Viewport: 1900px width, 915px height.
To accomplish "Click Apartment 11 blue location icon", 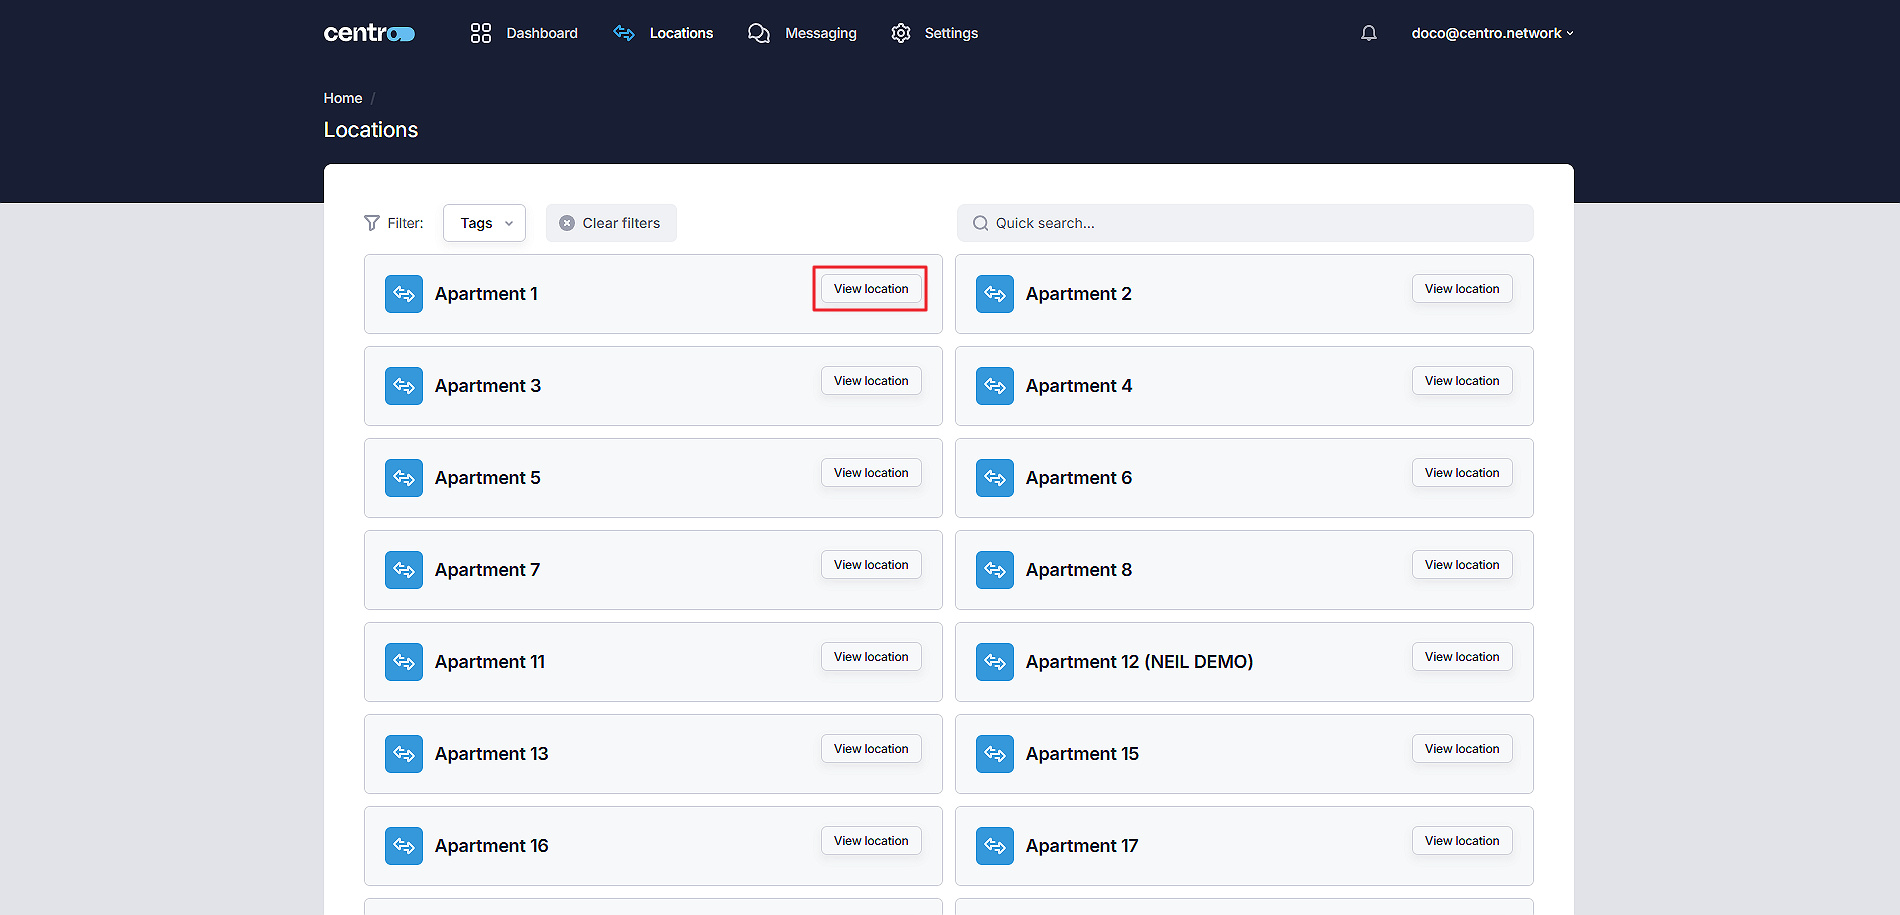I will 404,662.
